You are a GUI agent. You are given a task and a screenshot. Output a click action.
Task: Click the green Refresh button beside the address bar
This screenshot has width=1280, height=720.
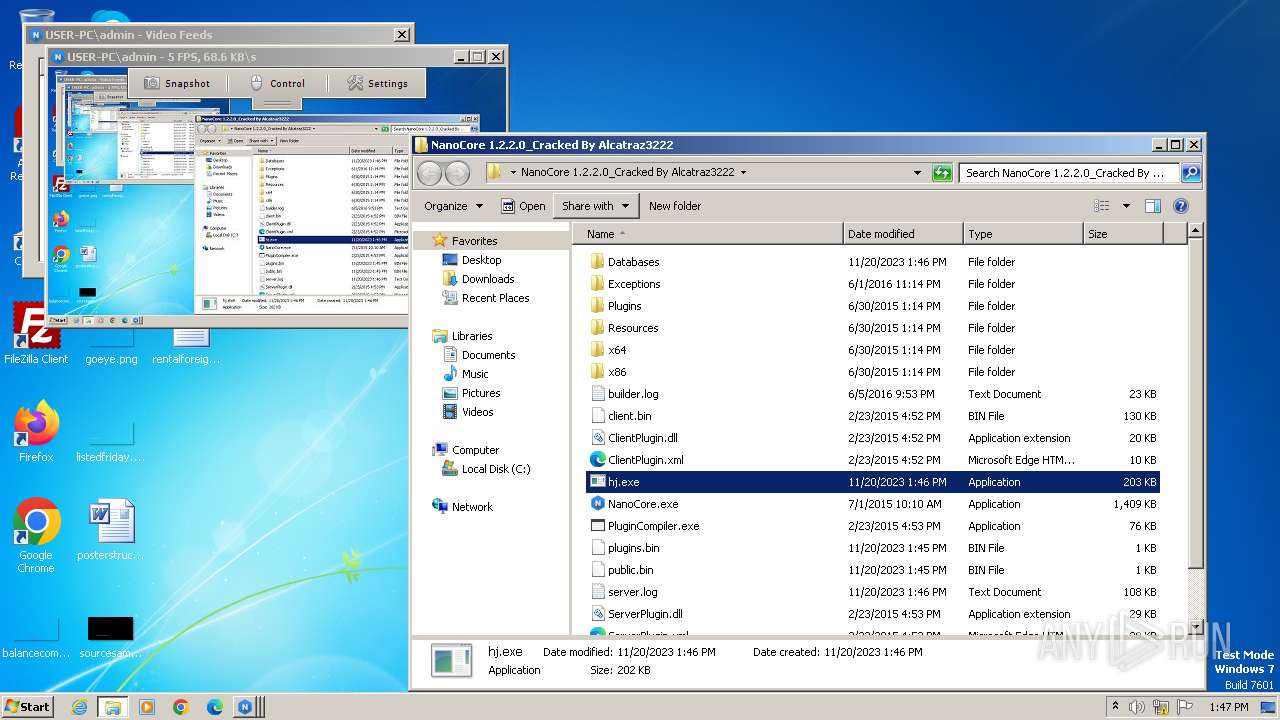(x=942, y=172)
